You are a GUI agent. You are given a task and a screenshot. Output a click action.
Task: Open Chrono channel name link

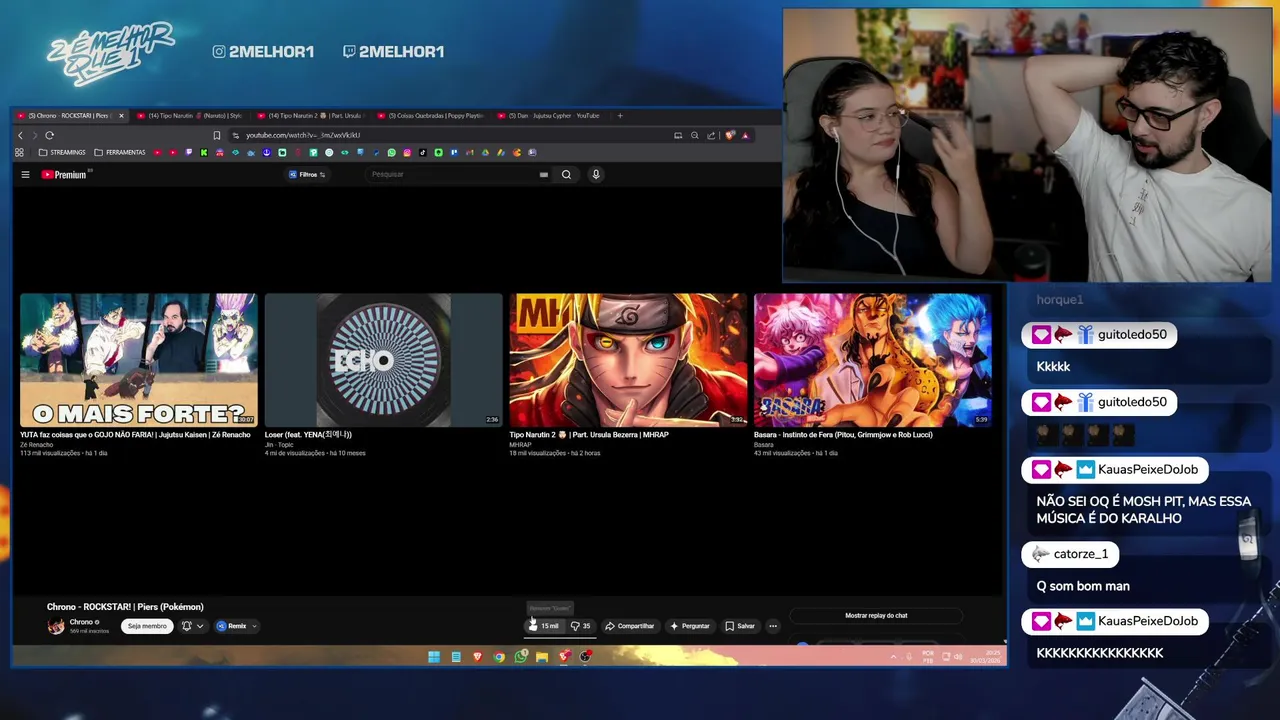pos(81,622)
